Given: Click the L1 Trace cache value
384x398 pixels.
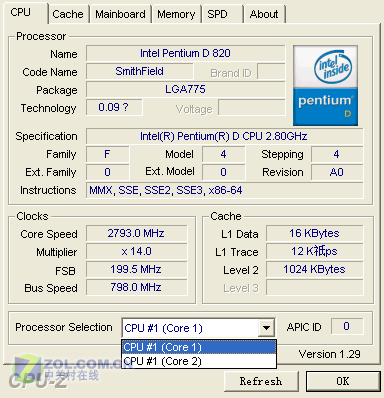Looking at the screenshot, I should pyautogui.click(x=314, y=251).
